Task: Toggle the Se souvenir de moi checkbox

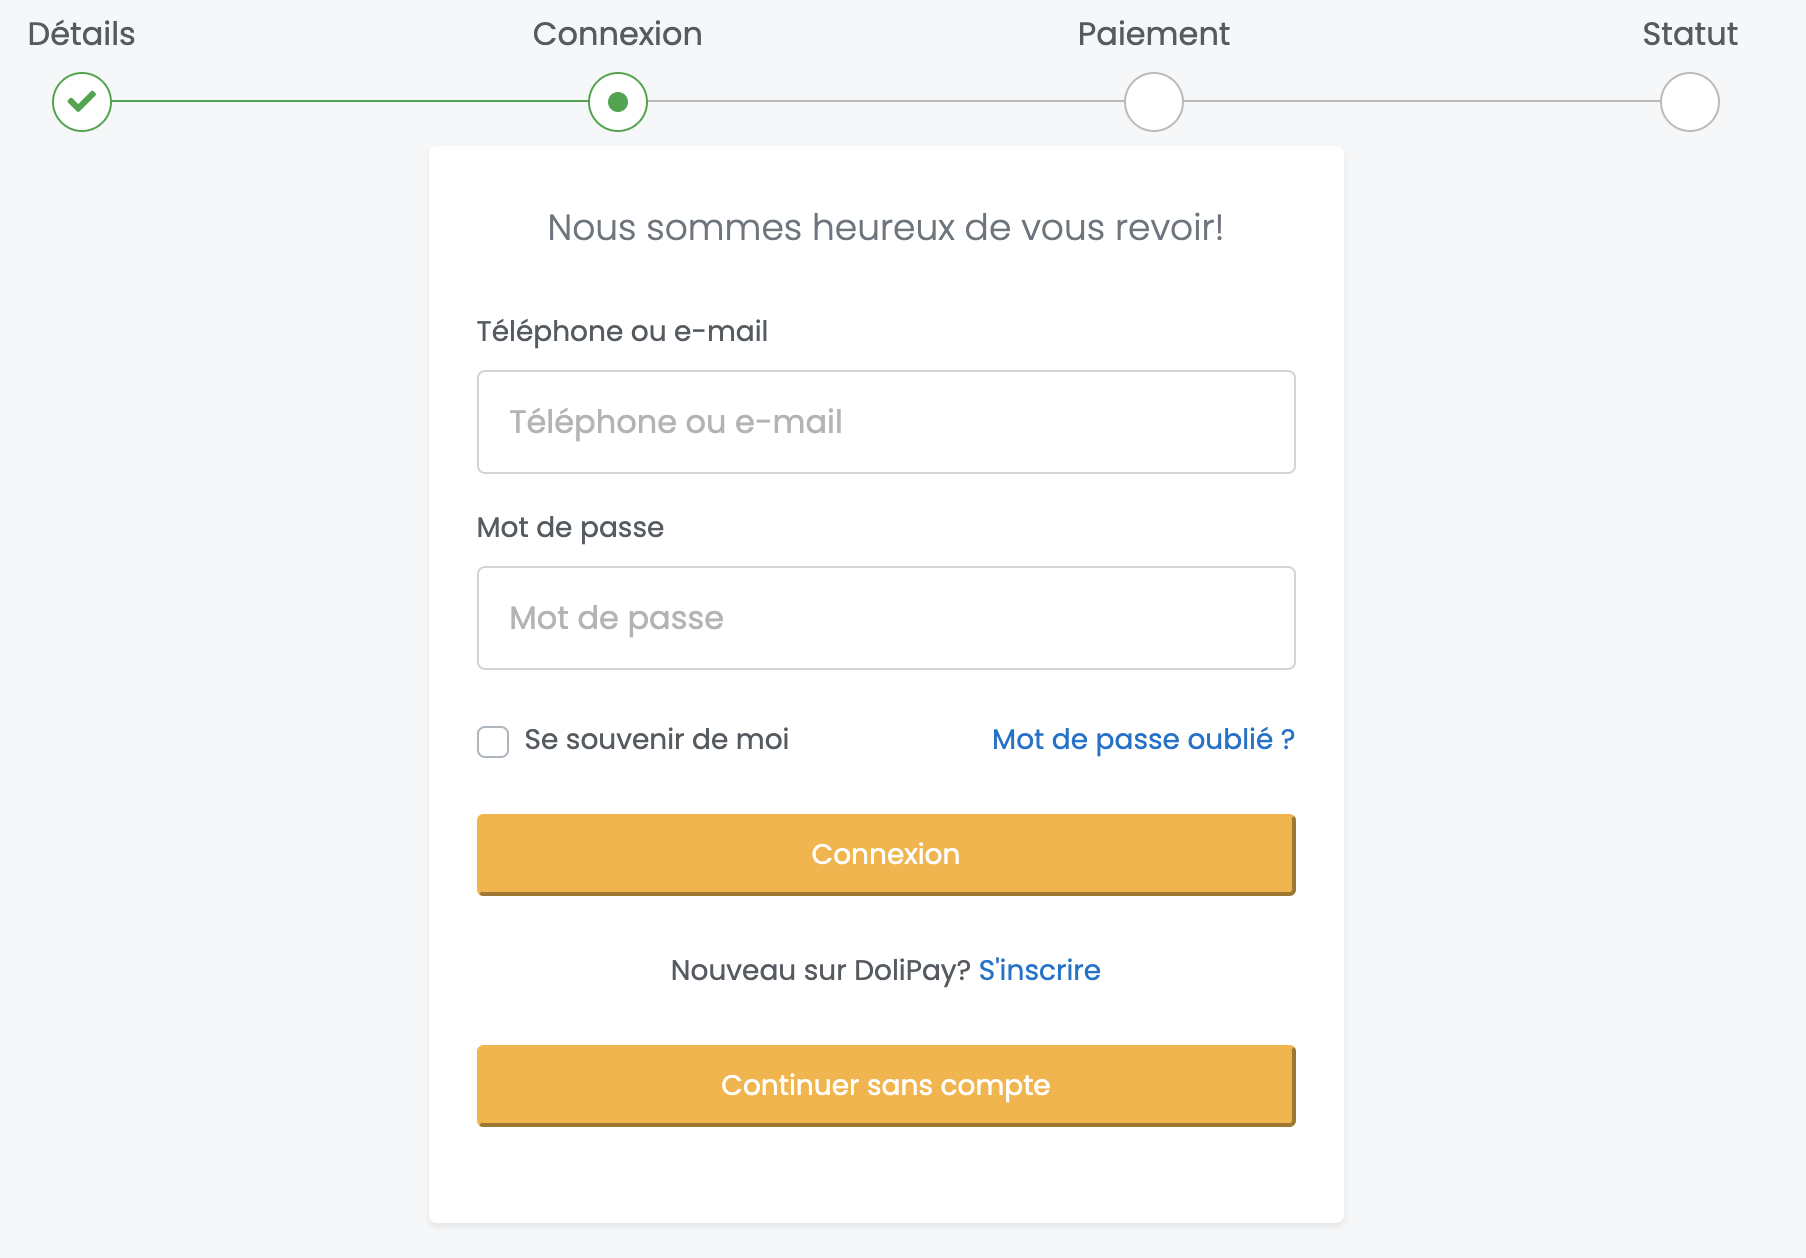Action: (493, 742)
